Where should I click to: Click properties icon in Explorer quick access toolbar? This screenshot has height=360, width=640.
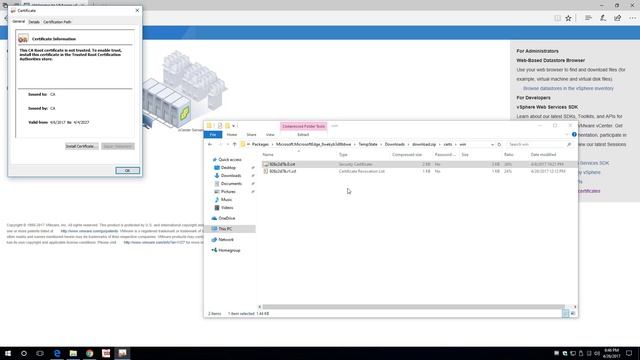click(x=220, y=126)
